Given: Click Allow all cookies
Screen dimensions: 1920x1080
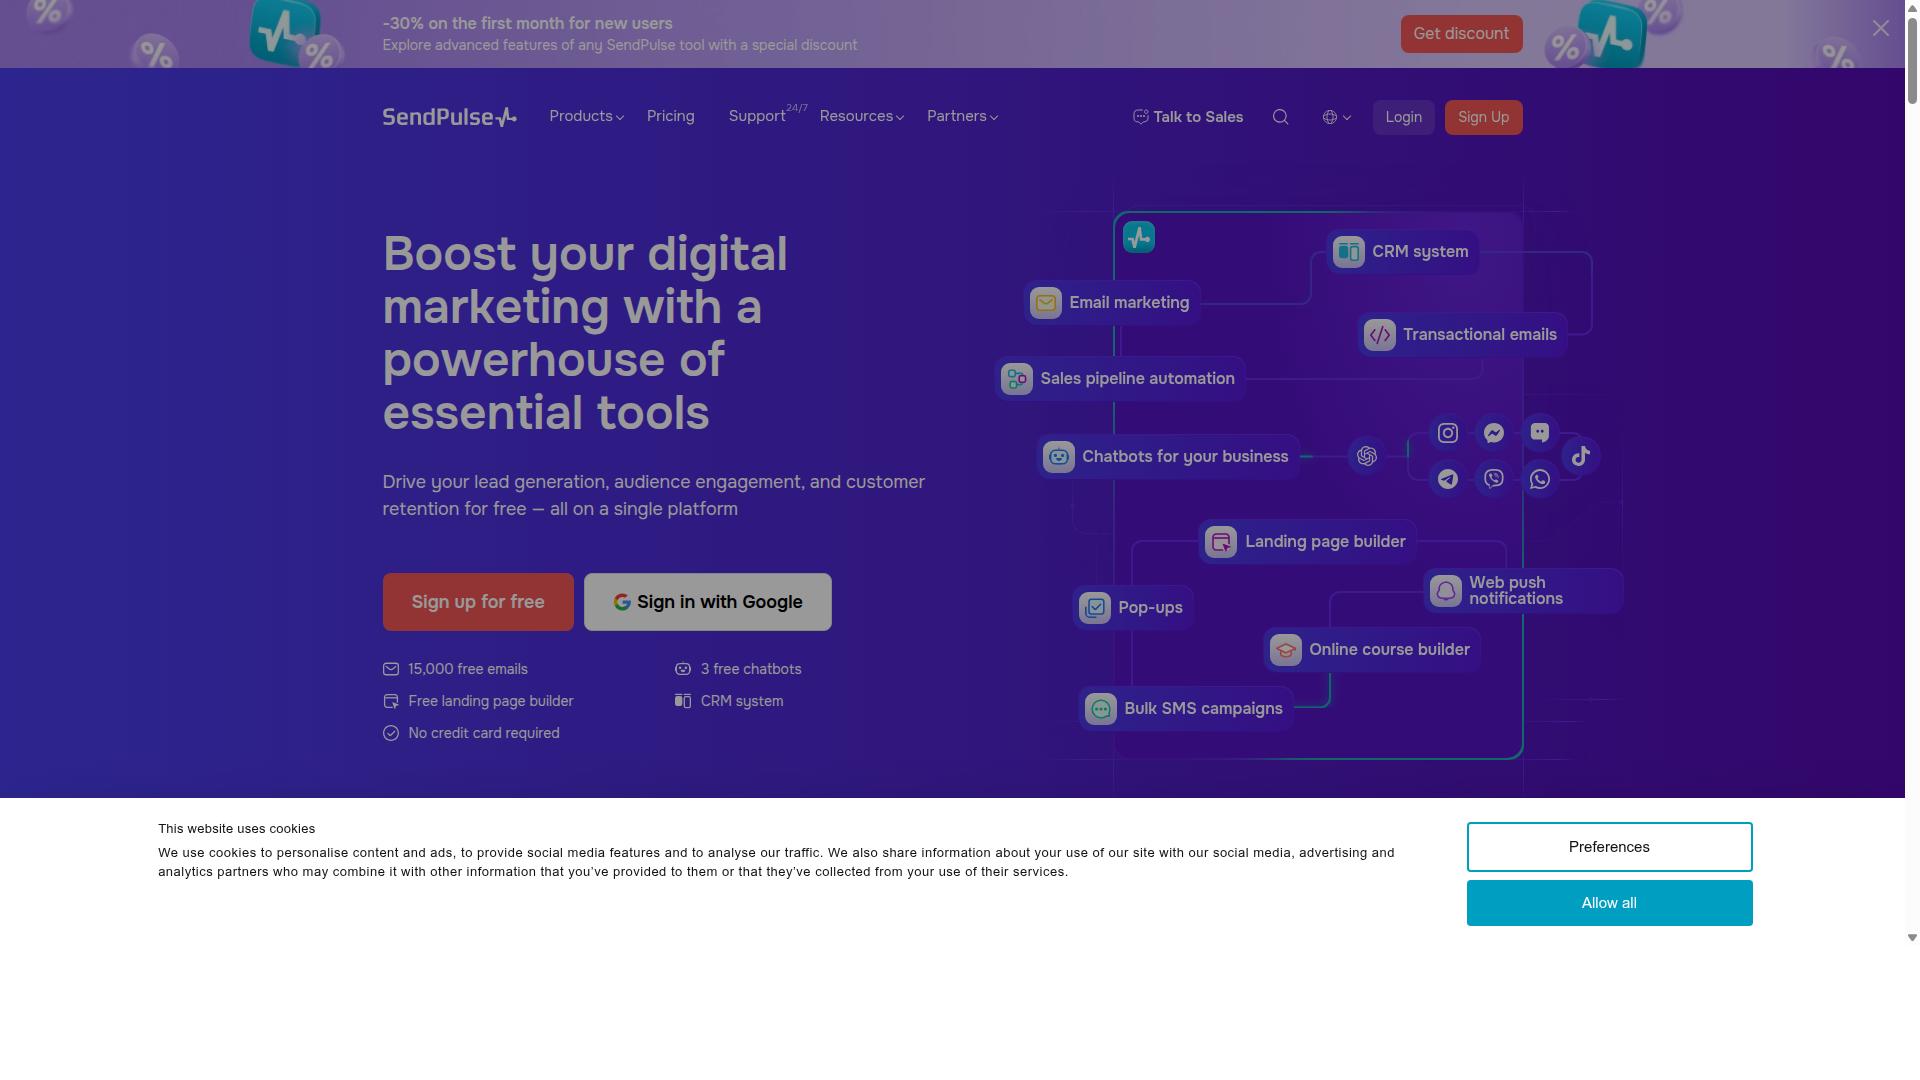Looking at the screenshot, I should (x=1609, y=903).
